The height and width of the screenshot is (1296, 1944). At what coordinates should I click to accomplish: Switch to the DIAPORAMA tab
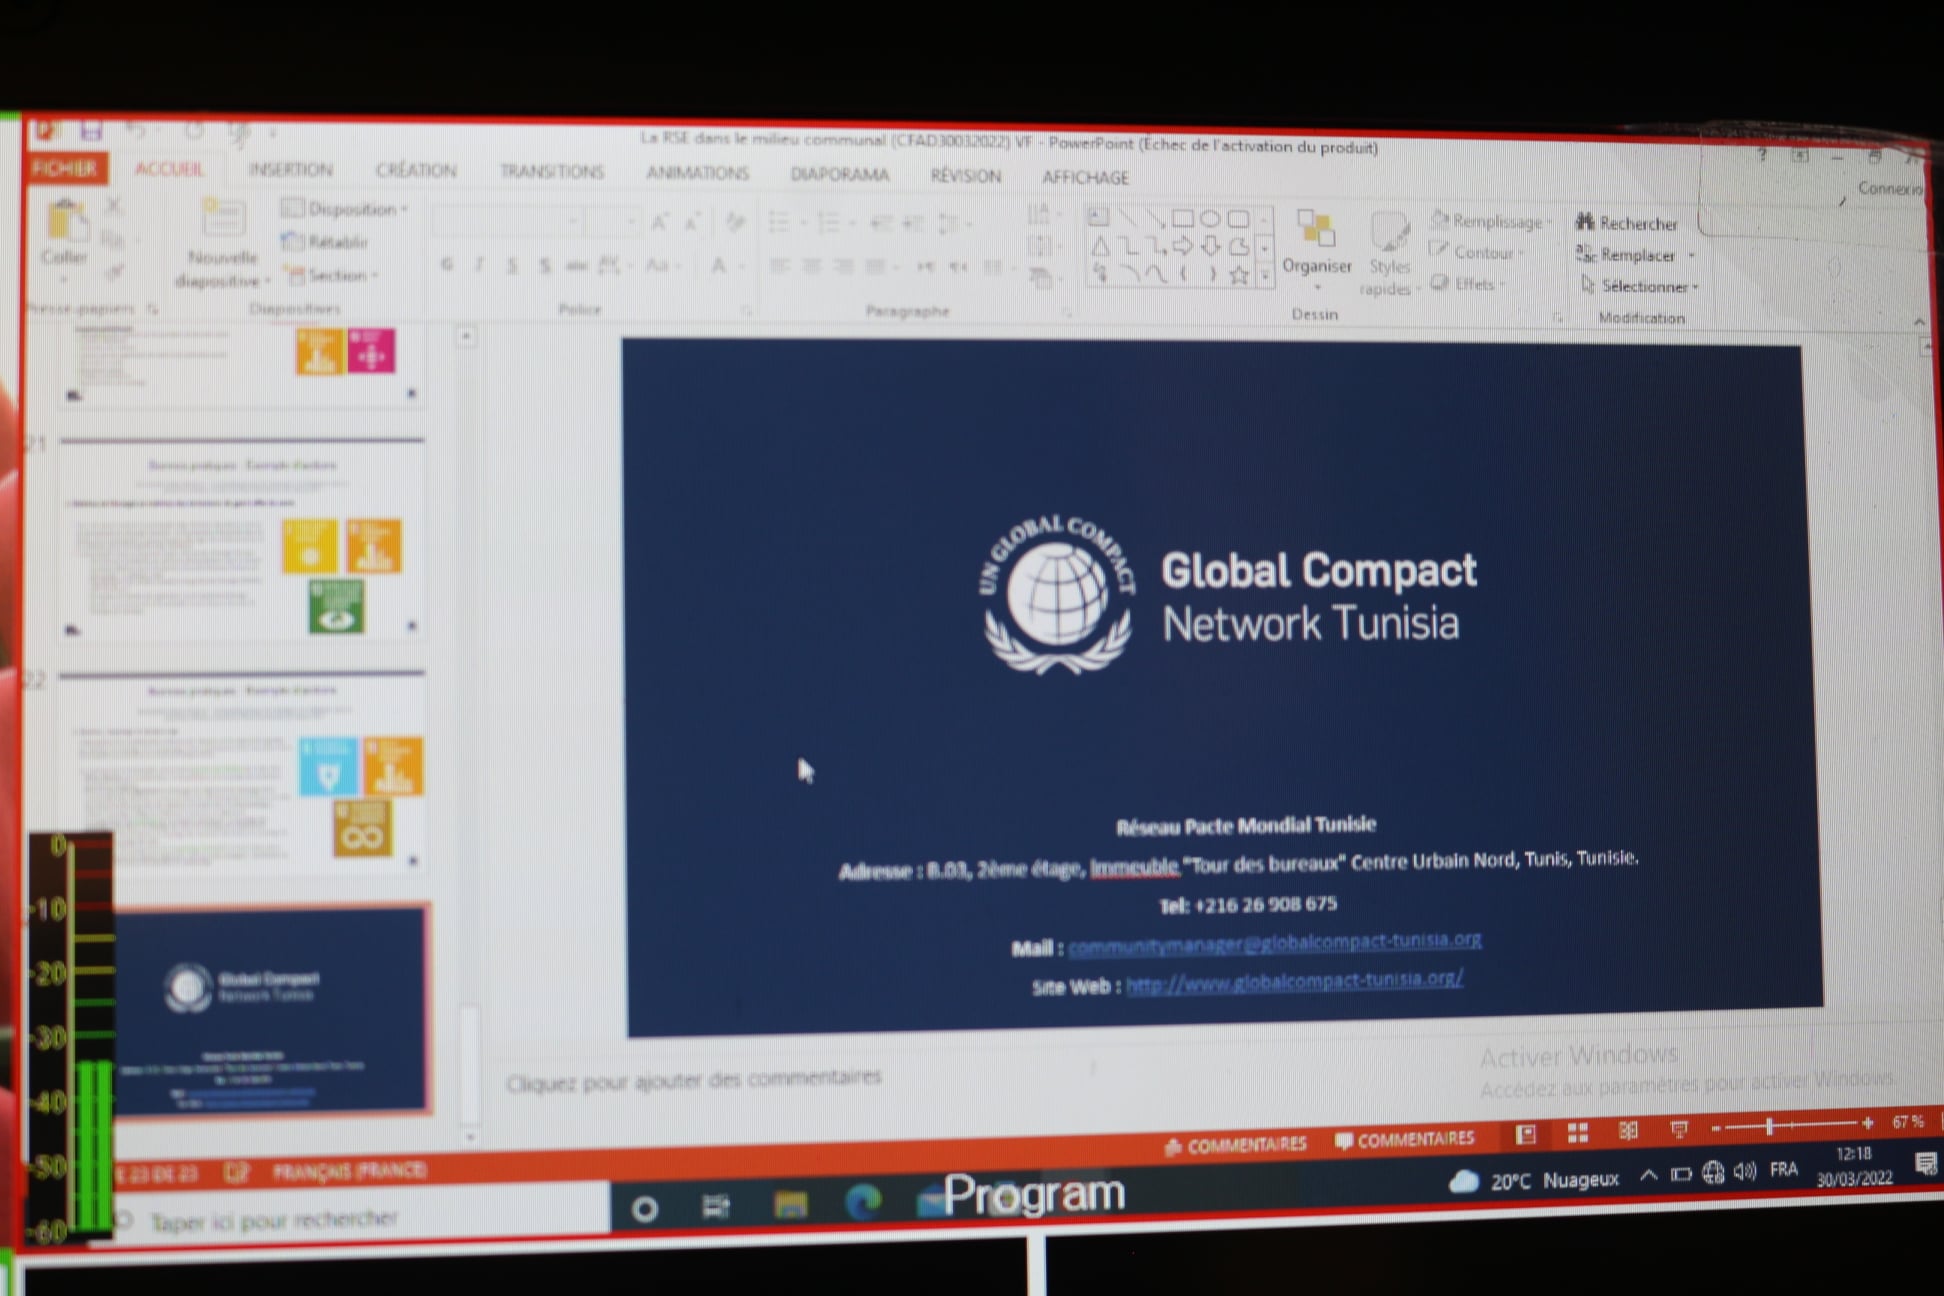coord(840,175)
